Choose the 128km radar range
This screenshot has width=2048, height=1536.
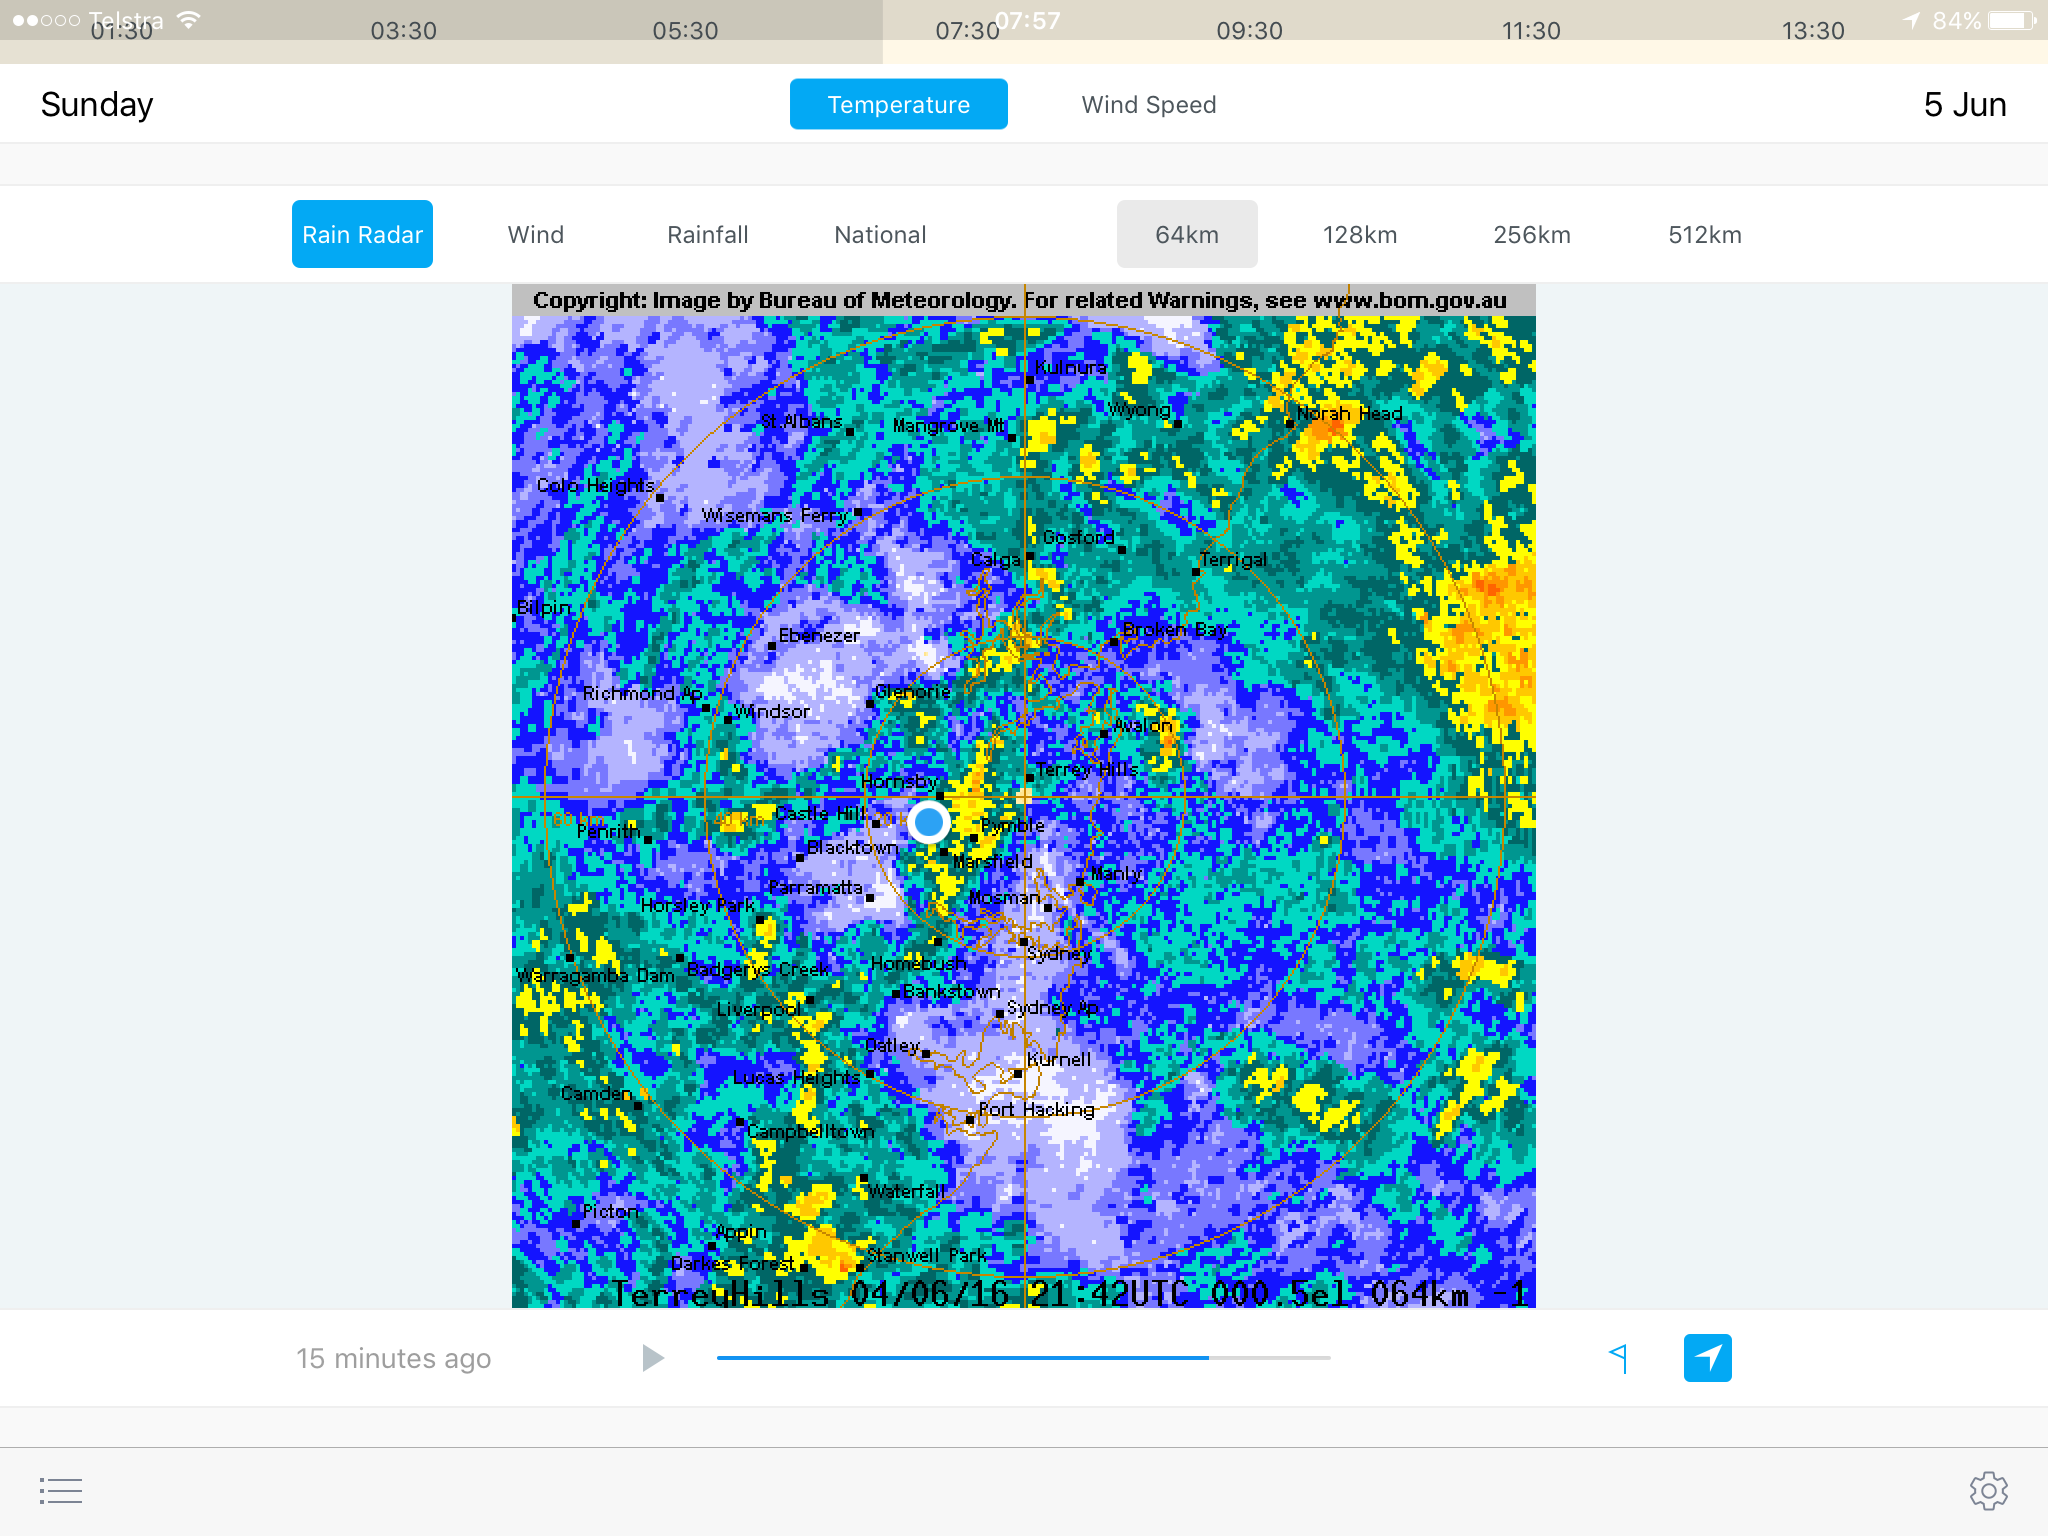(x=1359, y=235)
